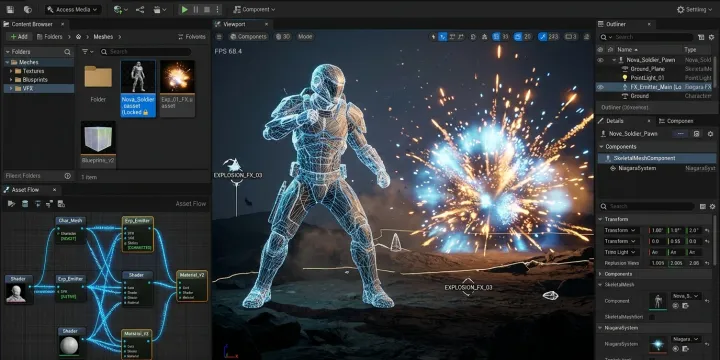Select the Exp_01_FX asset thumbnail
Image resolution: width=720 pixels, height=360 pixels.
177,77
